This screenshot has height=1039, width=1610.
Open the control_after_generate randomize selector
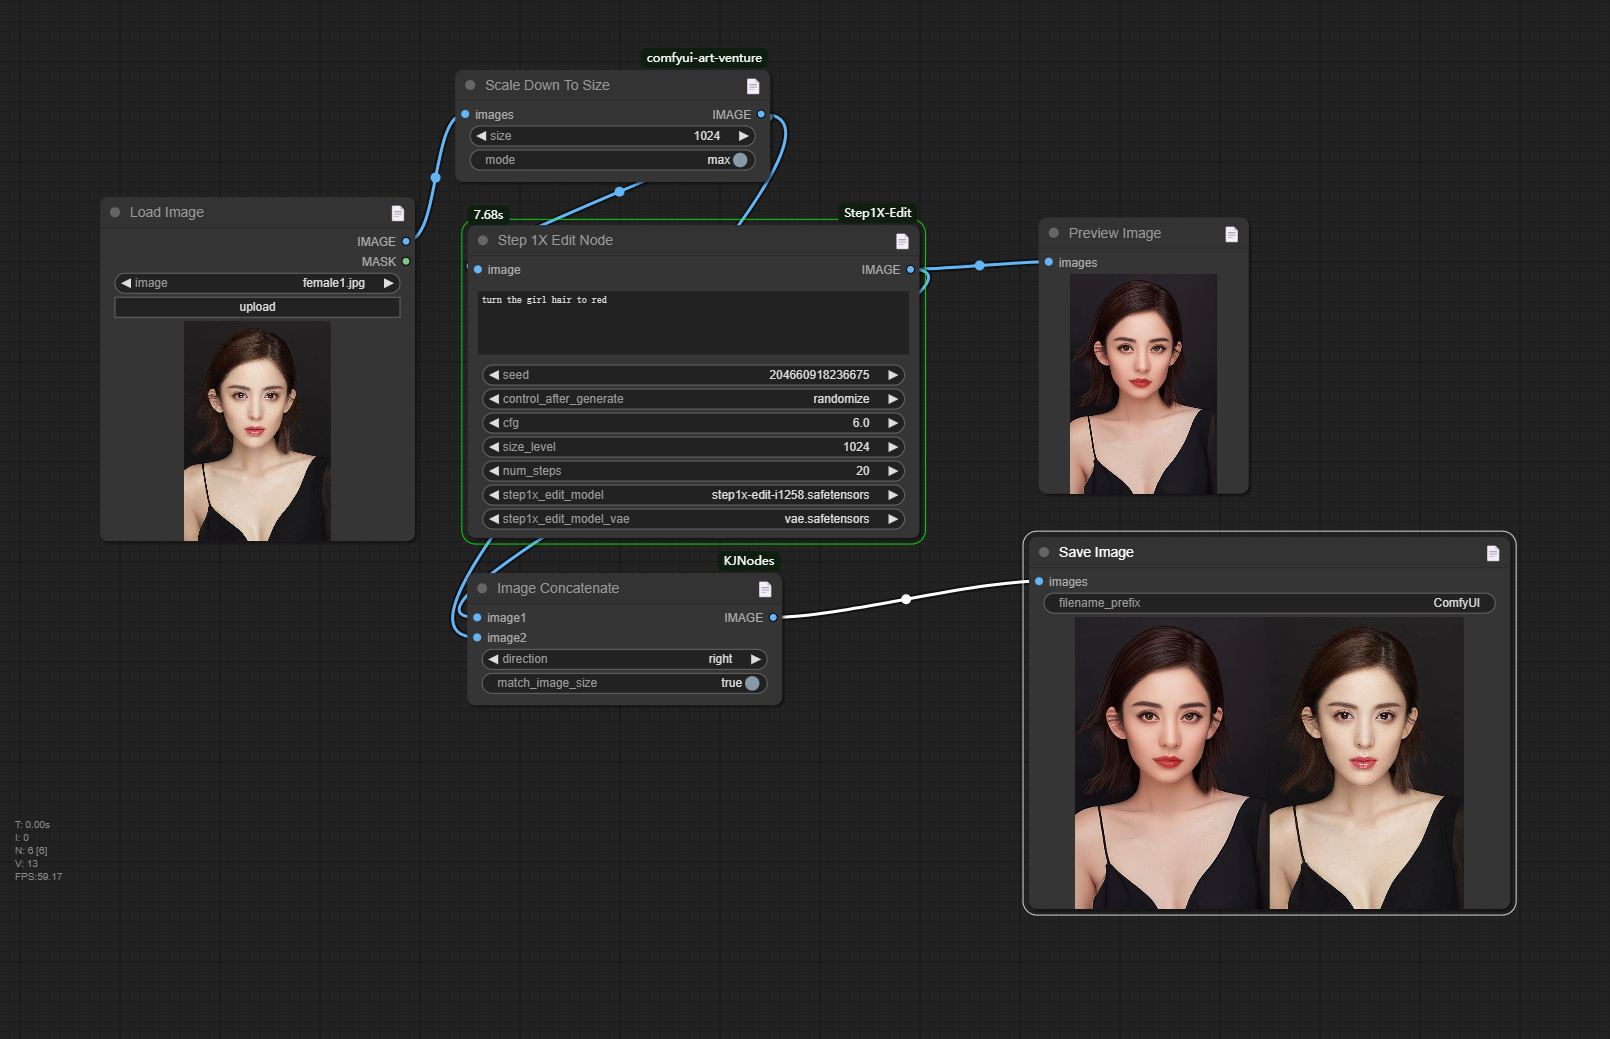[693, 398]
